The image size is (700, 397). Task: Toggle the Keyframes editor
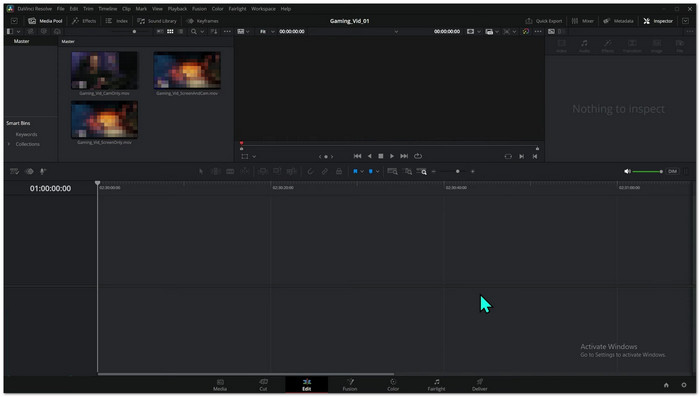pyautogui.click(x=202, y=21)
